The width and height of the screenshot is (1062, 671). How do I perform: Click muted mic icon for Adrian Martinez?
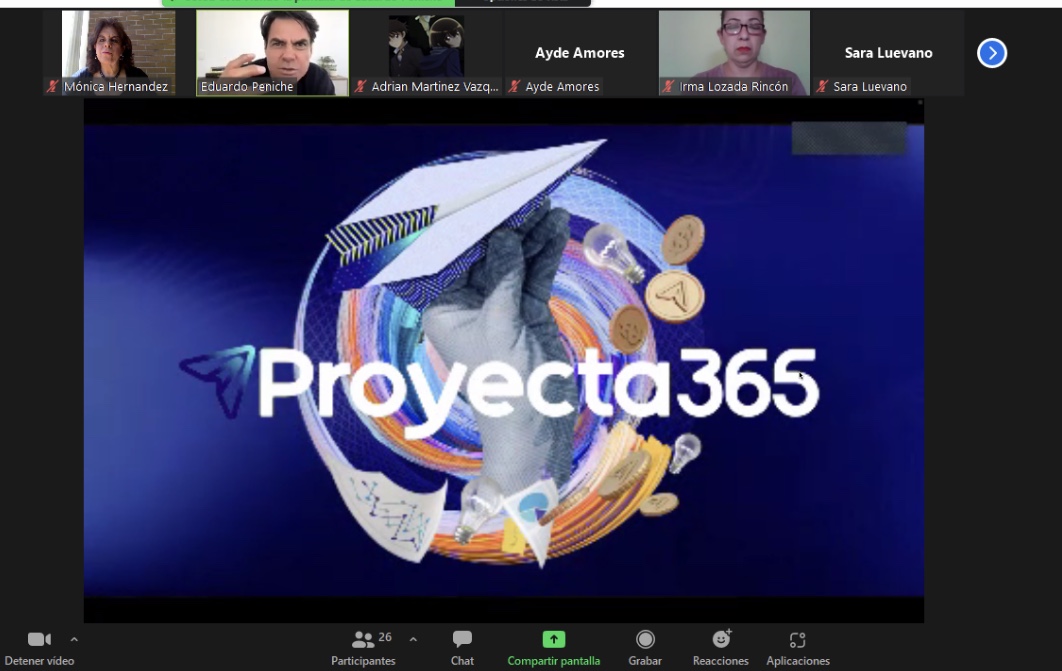(x=360, y=87)
